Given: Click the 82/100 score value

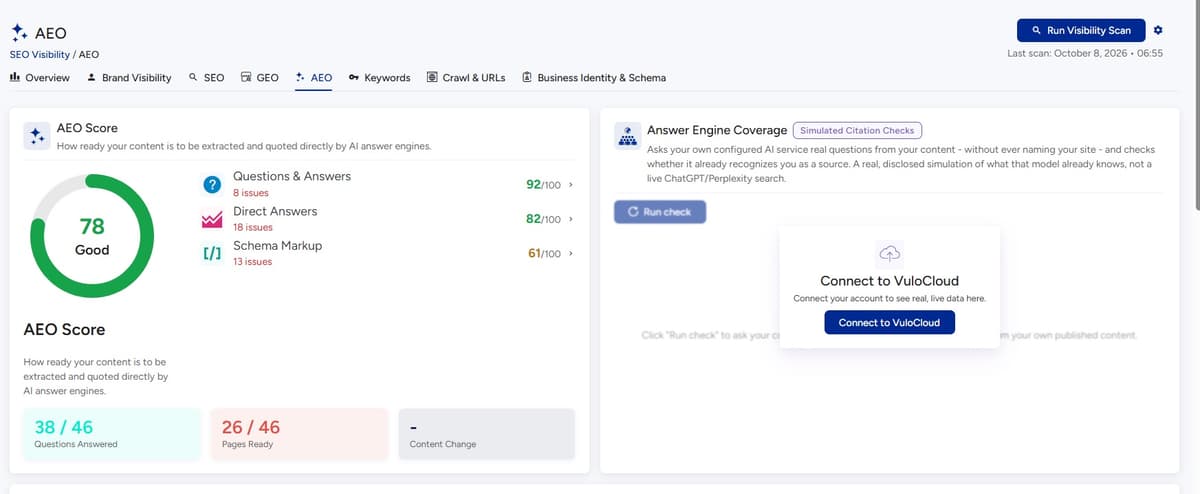Looking at the screenshot, I should coord(543,219).
